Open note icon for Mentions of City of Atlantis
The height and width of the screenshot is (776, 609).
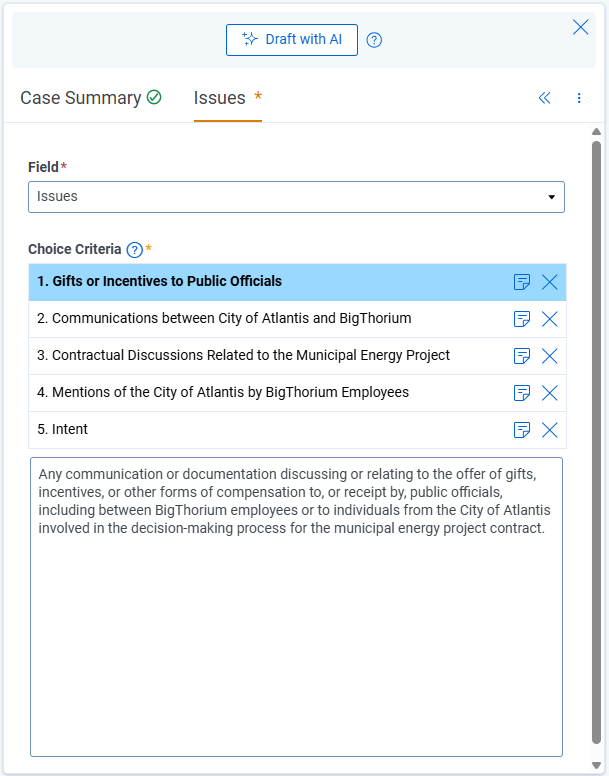(522, 393)
